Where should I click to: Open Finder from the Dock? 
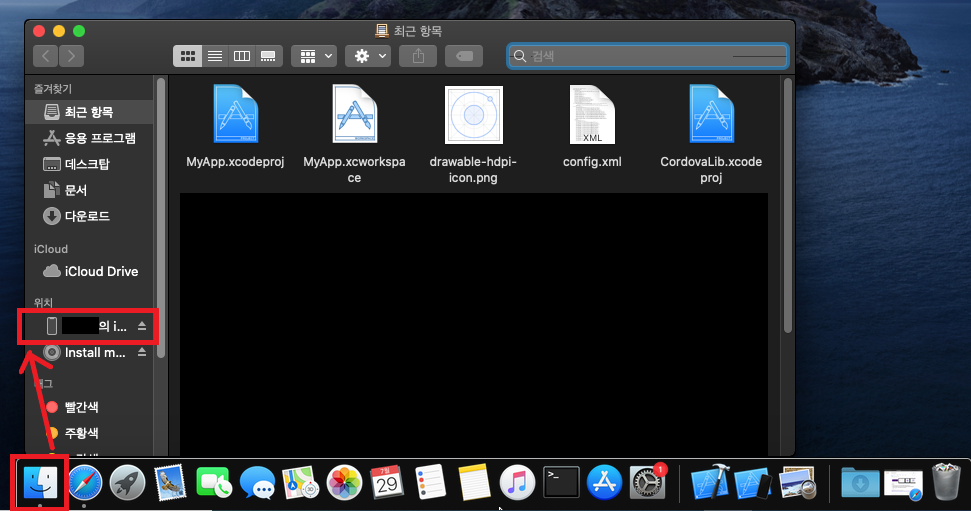pyautogui.click(x=40, y=483)
